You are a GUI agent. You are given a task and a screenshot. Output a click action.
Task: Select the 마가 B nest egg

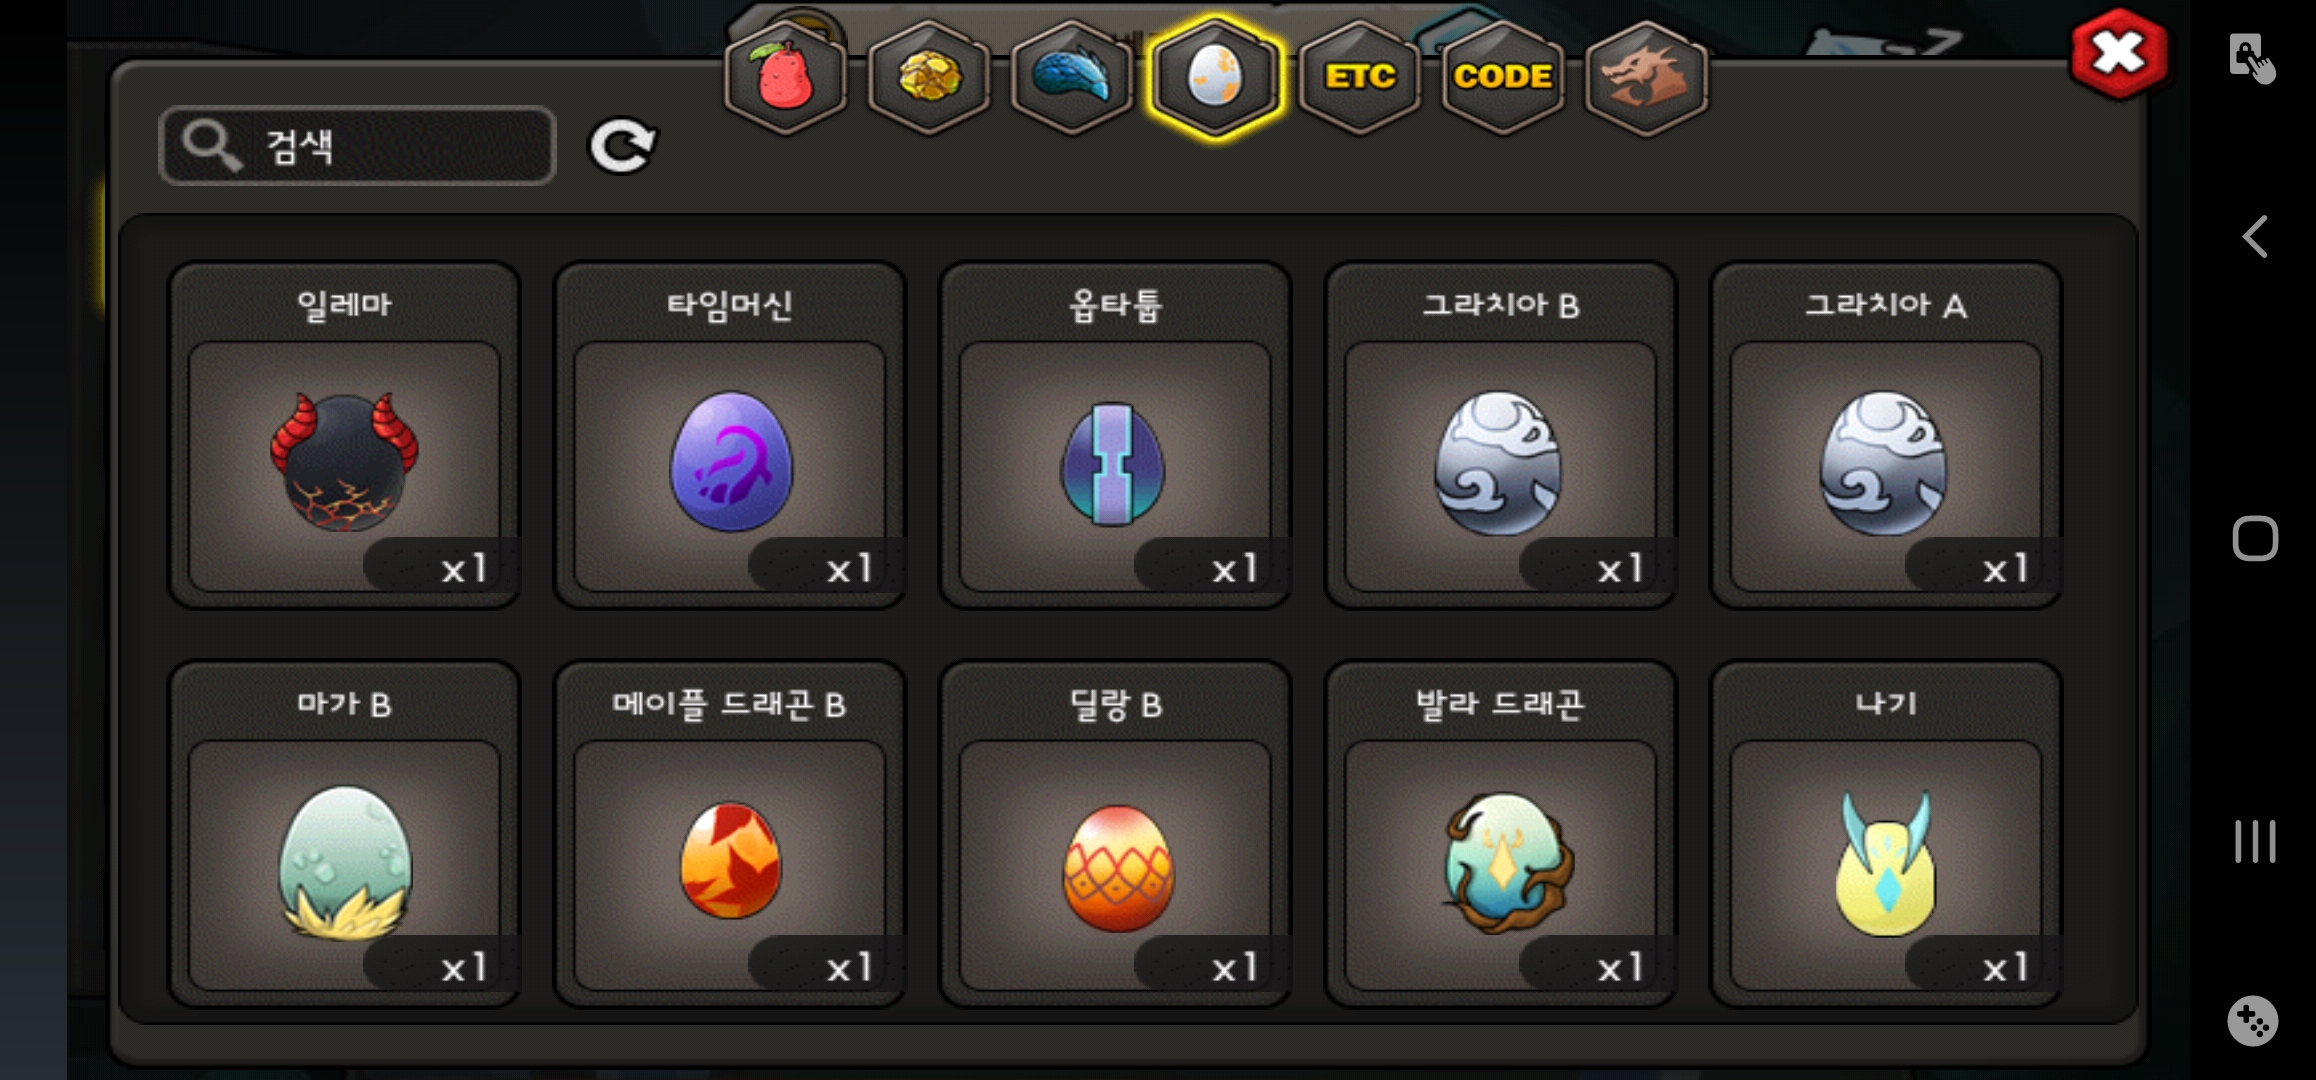[344, 834]
